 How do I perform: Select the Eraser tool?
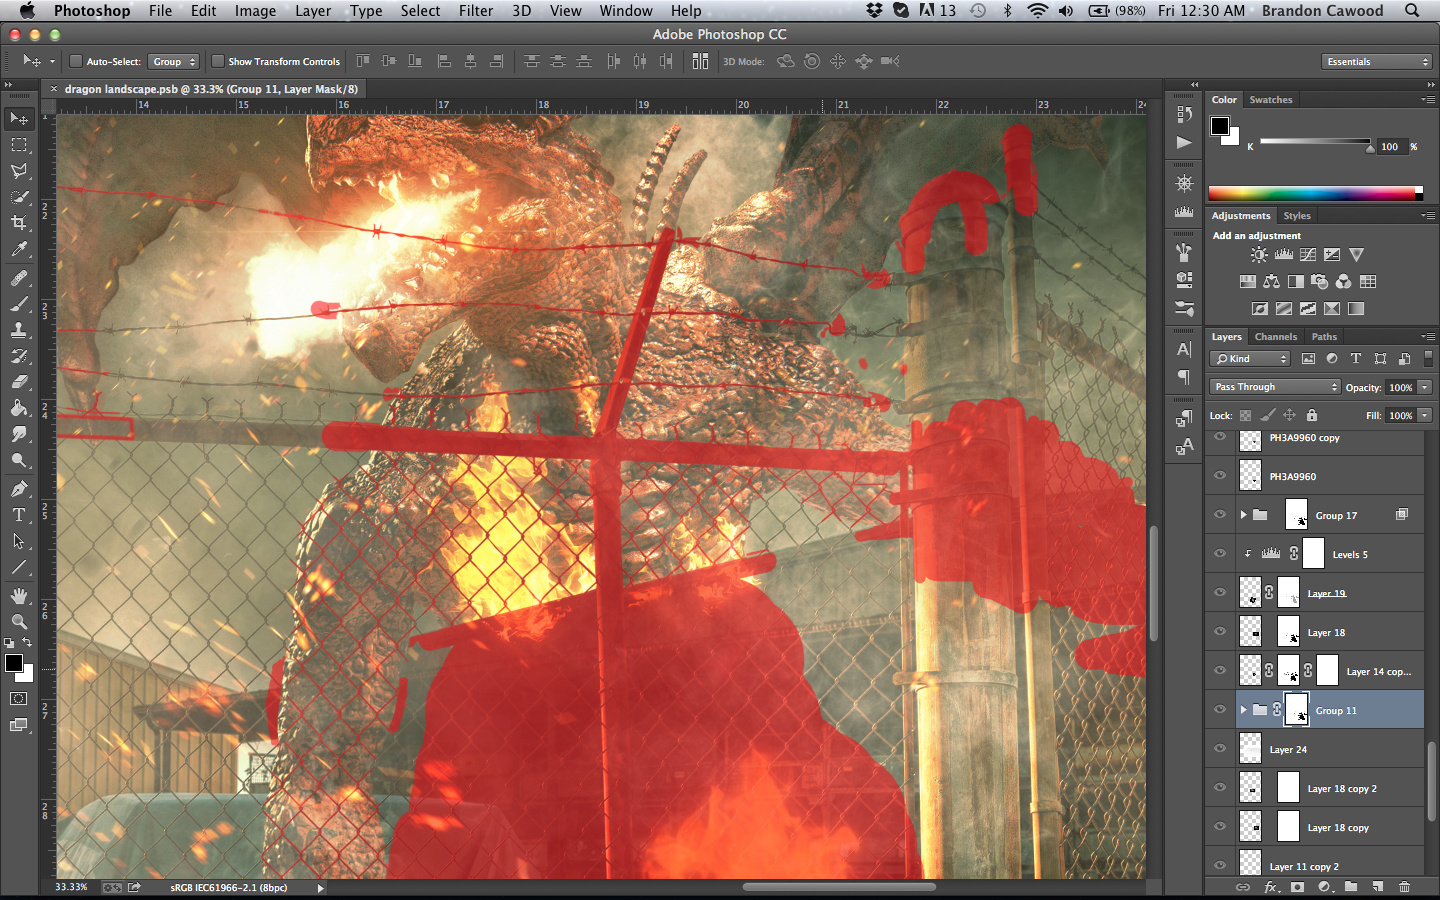(19, 382)
